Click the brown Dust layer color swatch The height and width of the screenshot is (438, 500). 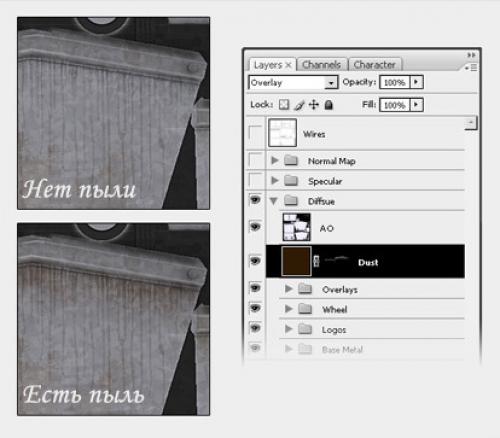[296, 261]
